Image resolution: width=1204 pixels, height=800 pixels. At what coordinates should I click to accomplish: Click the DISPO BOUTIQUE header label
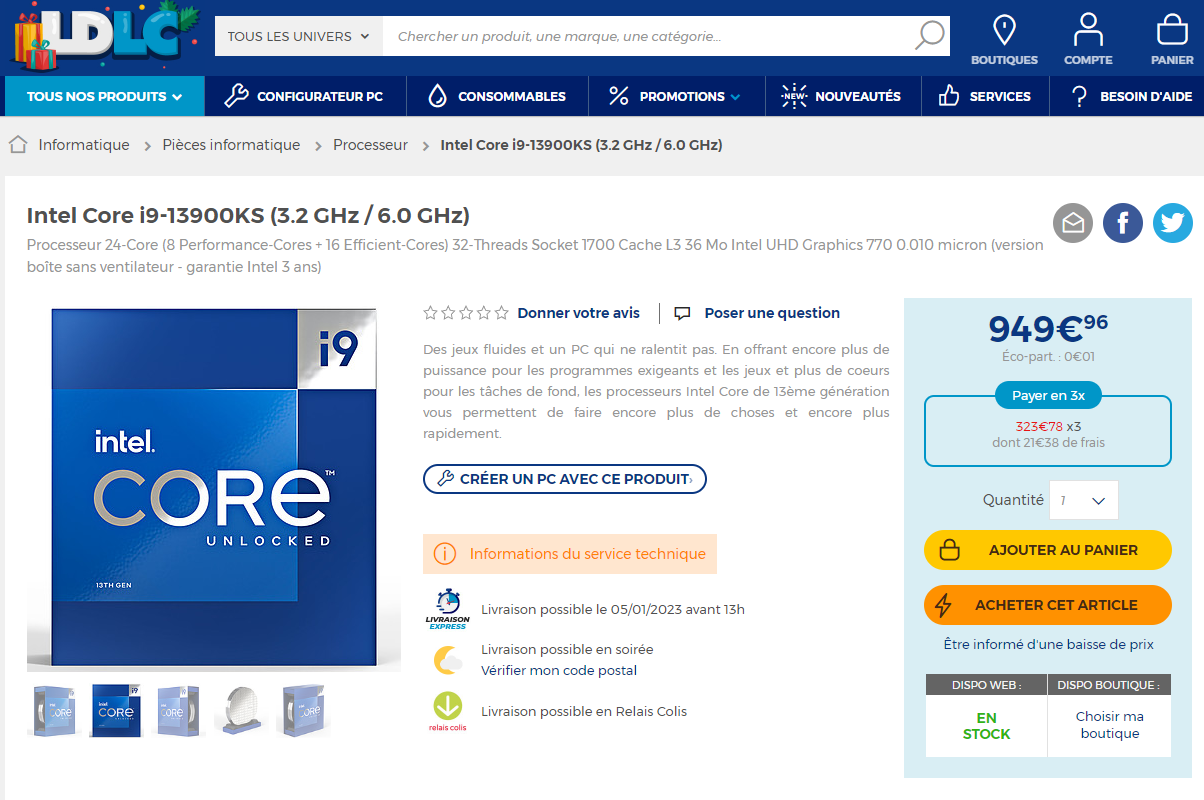click(x=1109, y=685)
